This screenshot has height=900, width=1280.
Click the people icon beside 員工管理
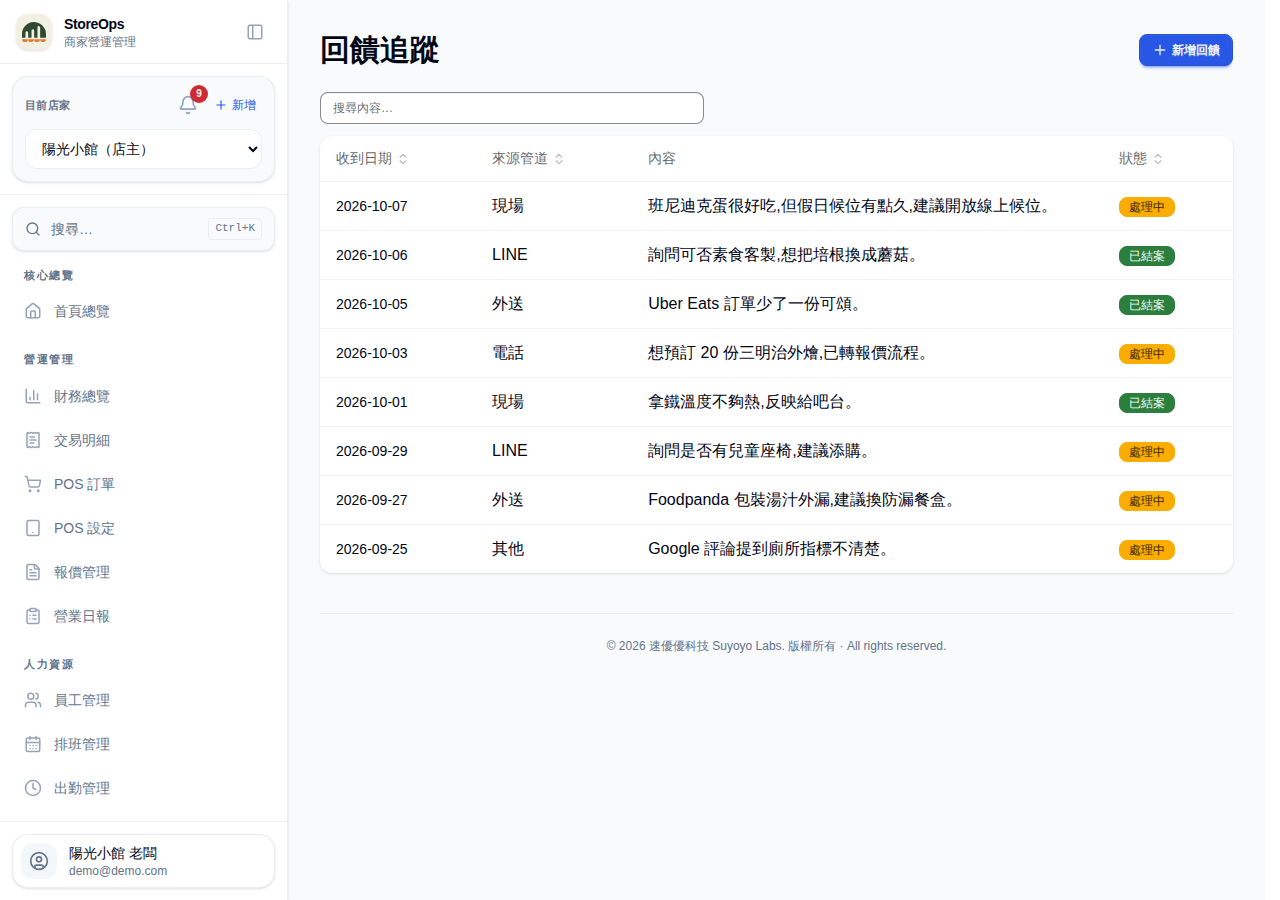point(33,700)
